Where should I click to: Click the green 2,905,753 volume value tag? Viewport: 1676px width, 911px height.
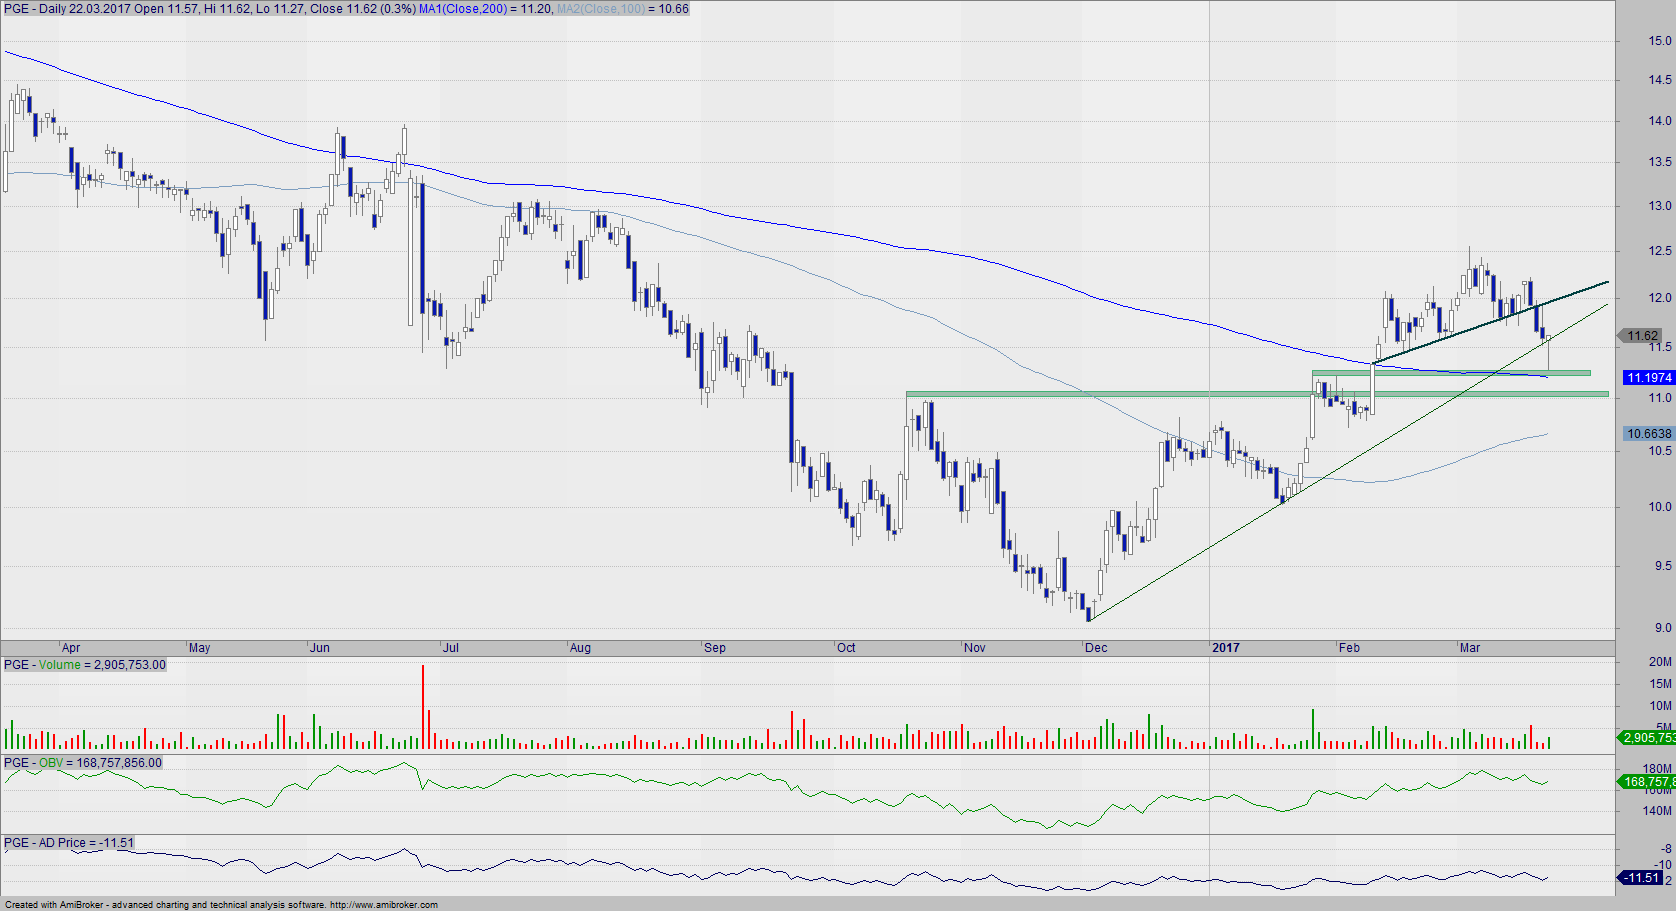coord(1647,737)
